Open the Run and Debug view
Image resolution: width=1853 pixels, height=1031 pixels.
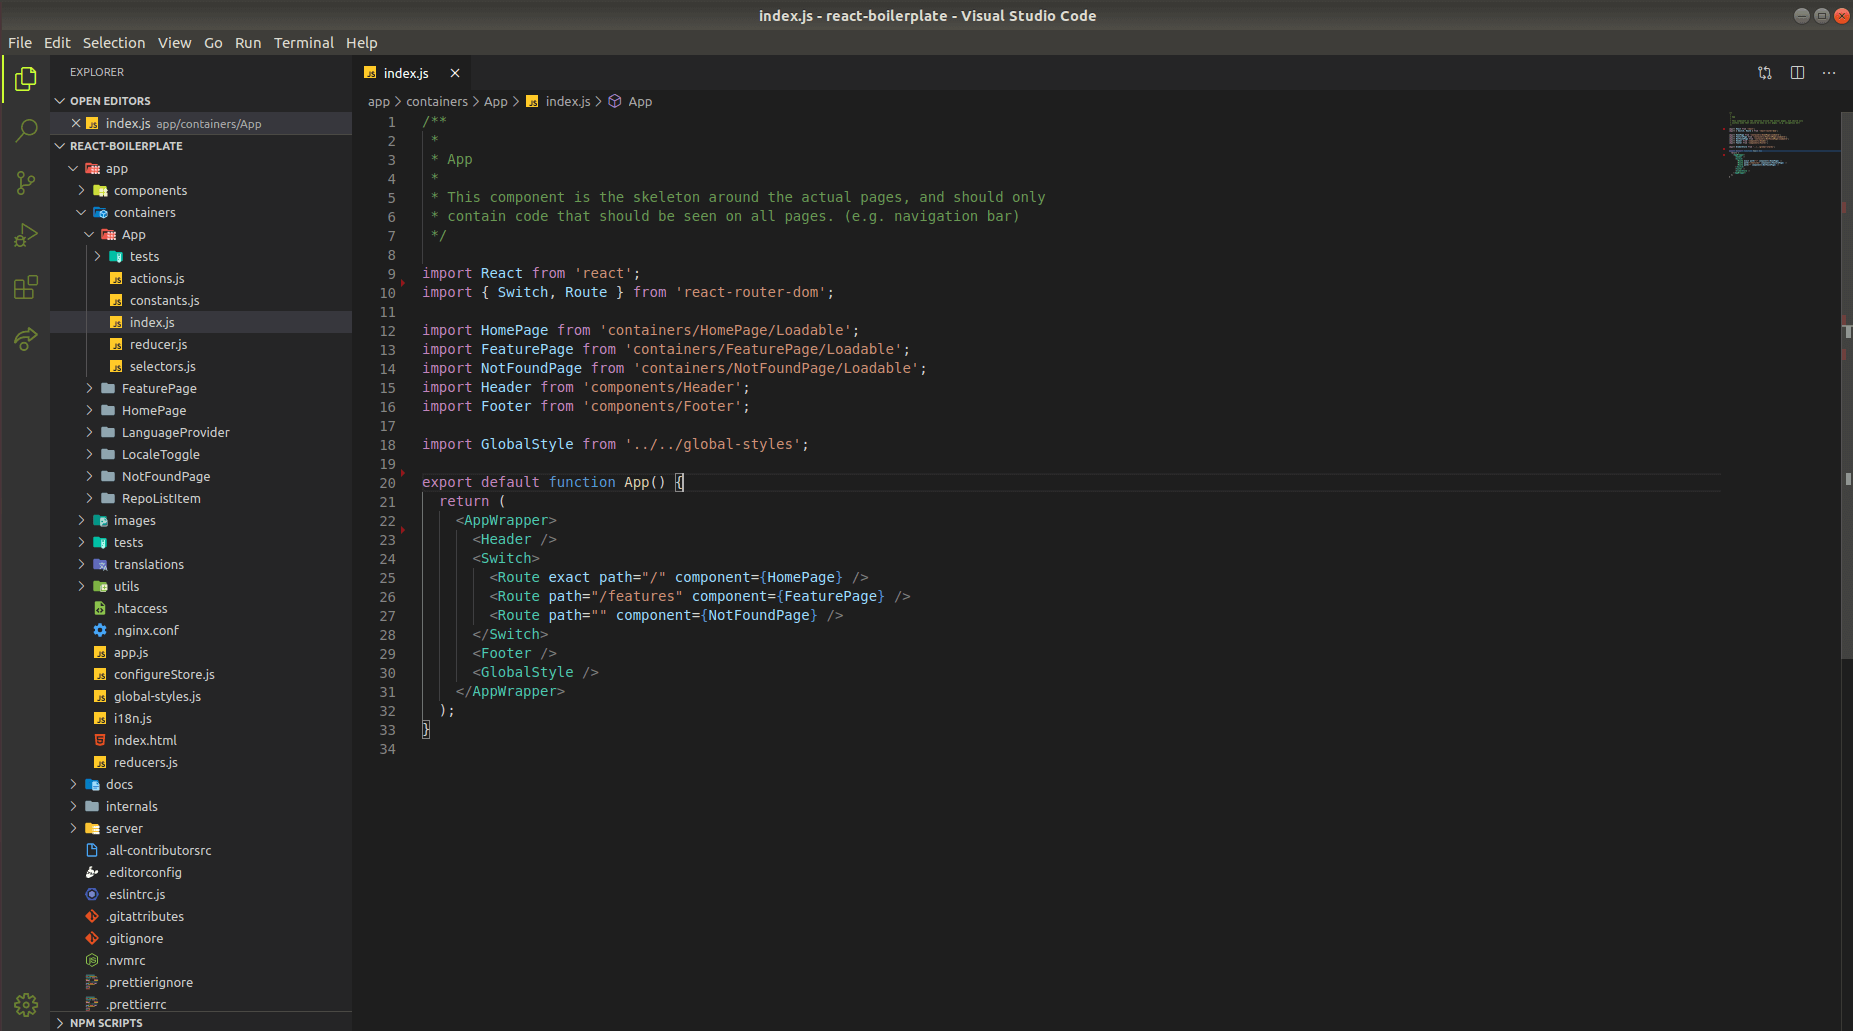pos(26,235)
